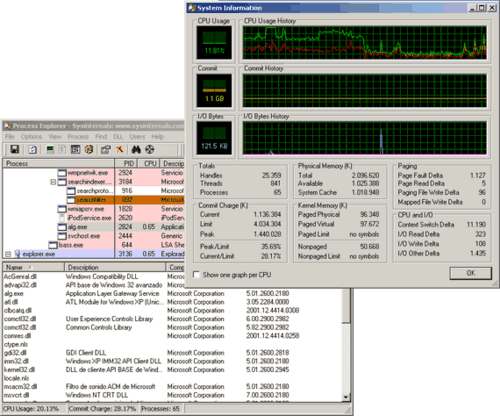Click OK in System Information dialog
Screen dimensions: 500x416
coord(471,273)
